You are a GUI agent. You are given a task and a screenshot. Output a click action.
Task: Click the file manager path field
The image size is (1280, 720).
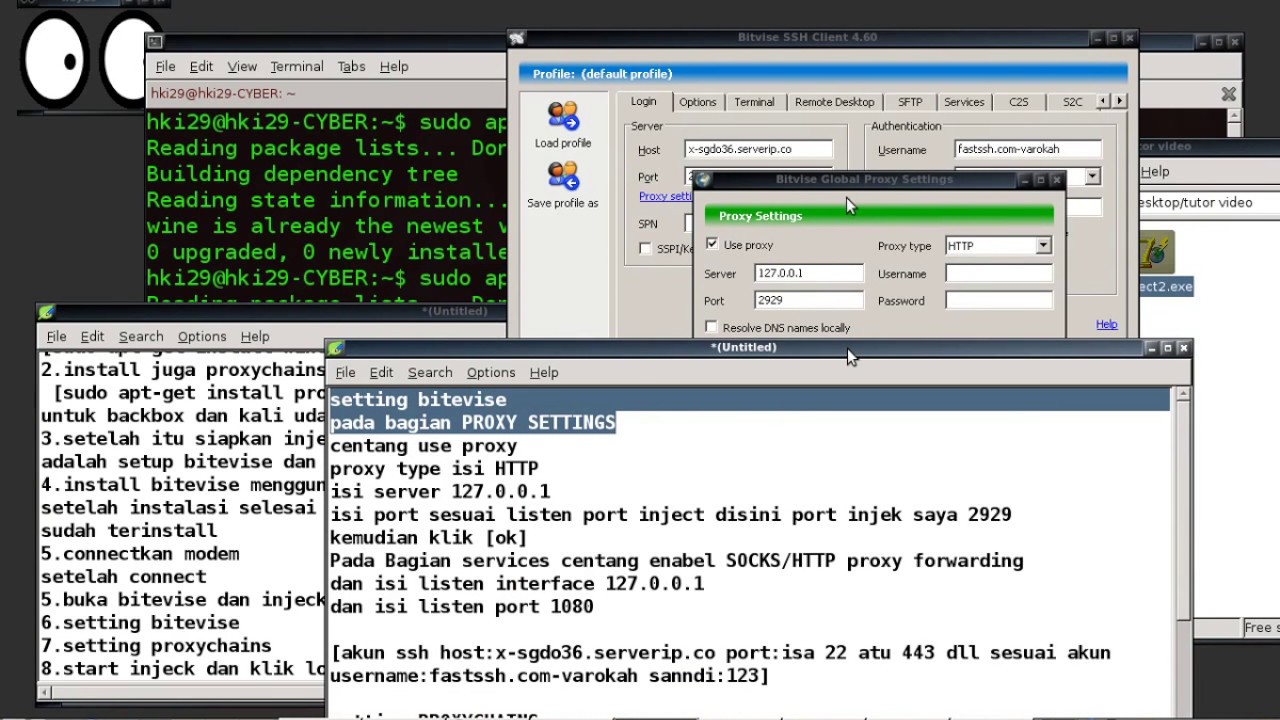point(1208,202)
